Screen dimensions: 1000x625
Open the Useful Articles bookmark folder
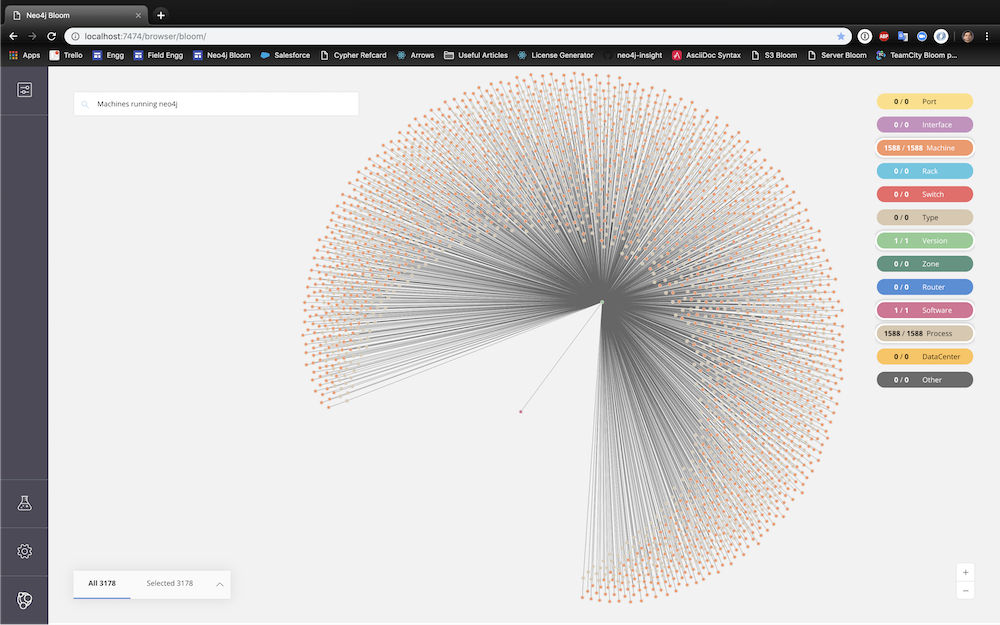(476, 55)
